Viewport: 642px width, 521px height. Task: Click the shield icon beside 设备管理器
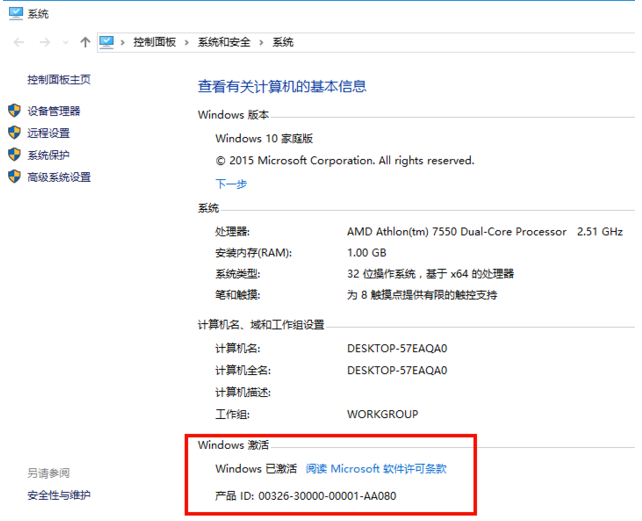coord(14,111)
